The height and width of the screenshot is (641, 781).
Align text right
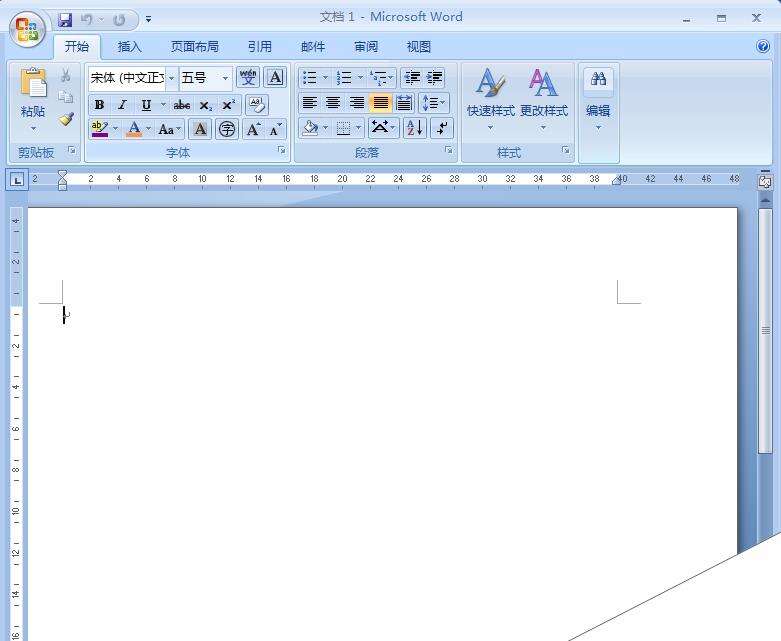click(356, 103)
